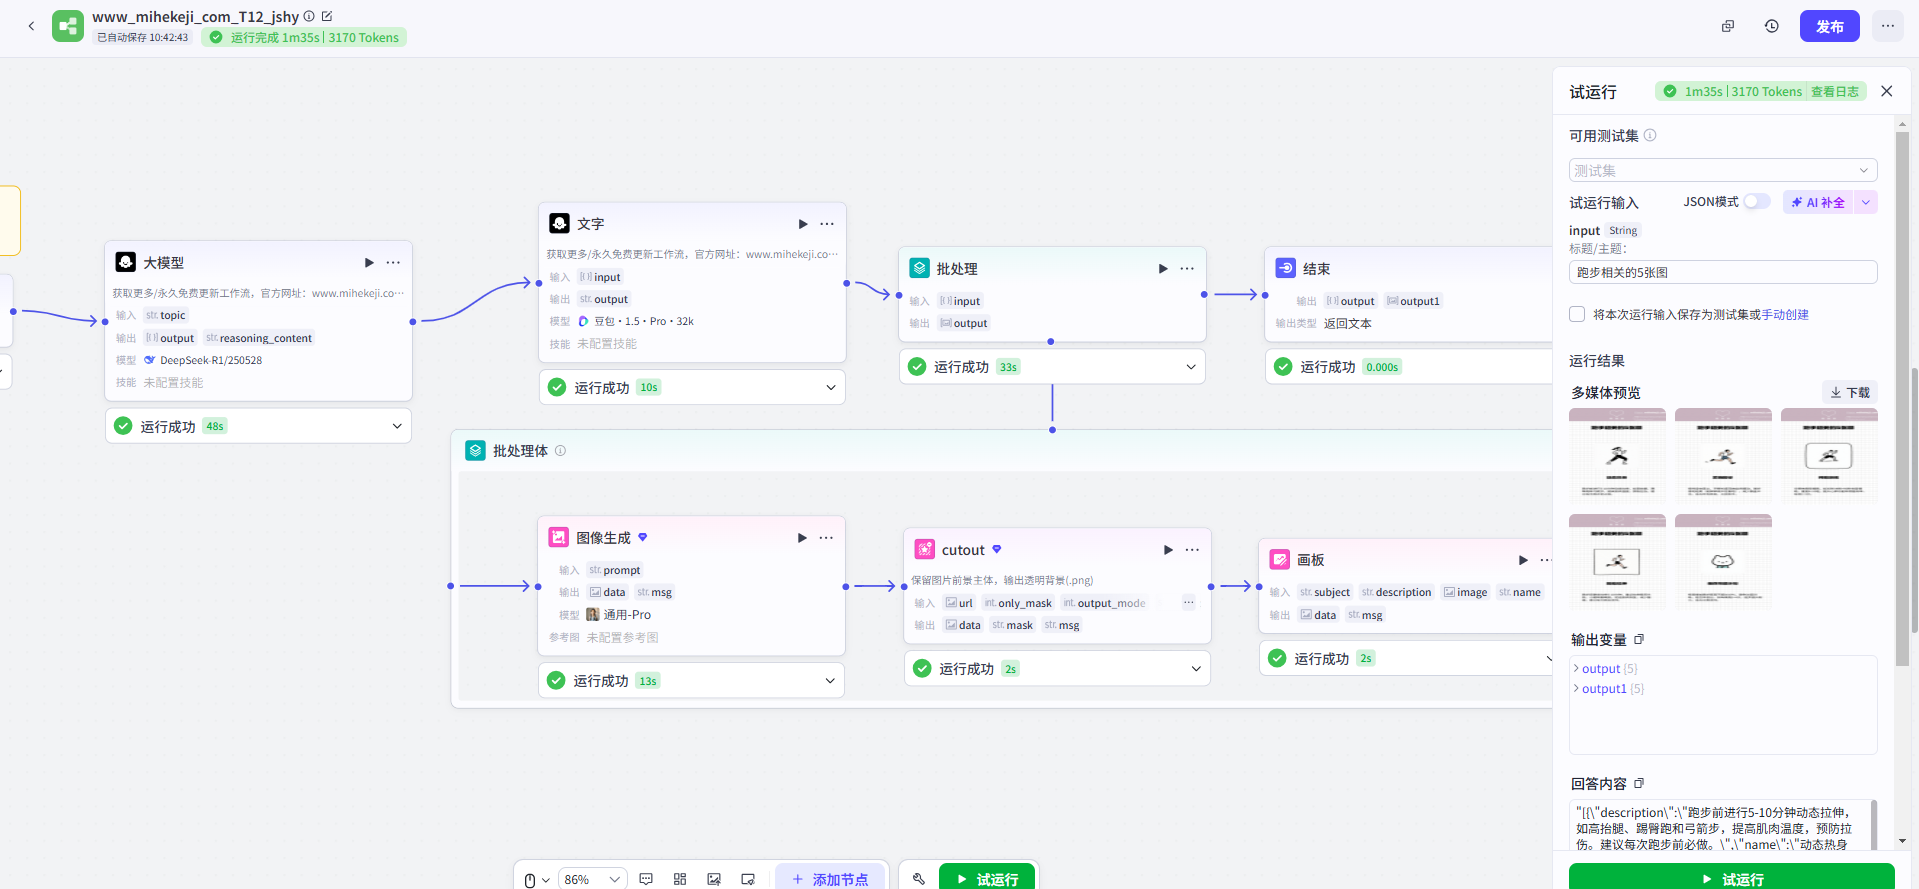Copy 回答内容 using the copy icon
1919x889 pixels.
(x=1639, y=784)
